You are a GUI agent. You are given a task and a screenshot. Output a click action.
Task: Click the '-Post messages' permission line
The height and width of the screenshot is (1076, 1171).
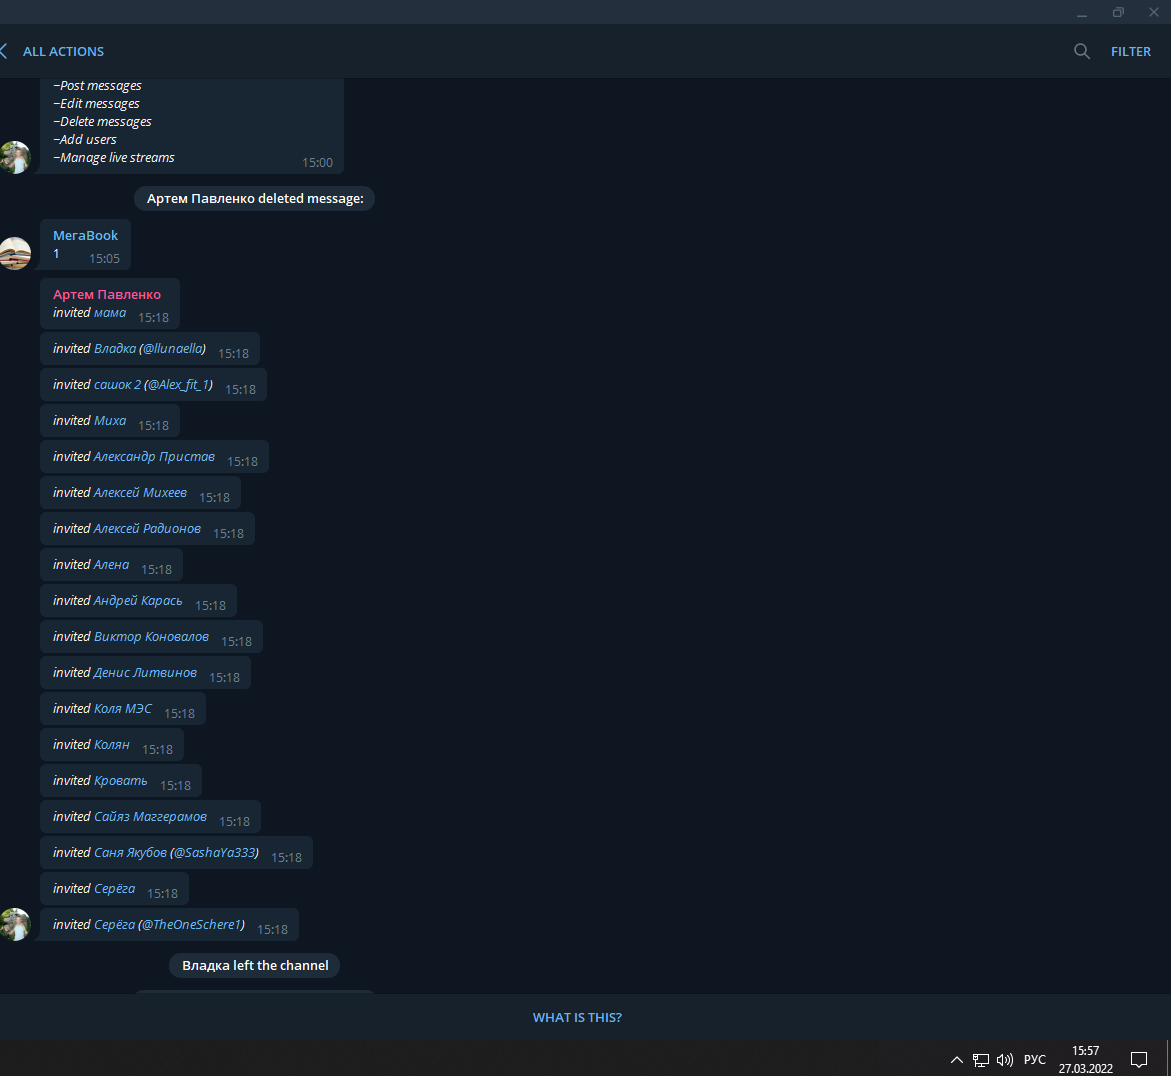(97, 86)
